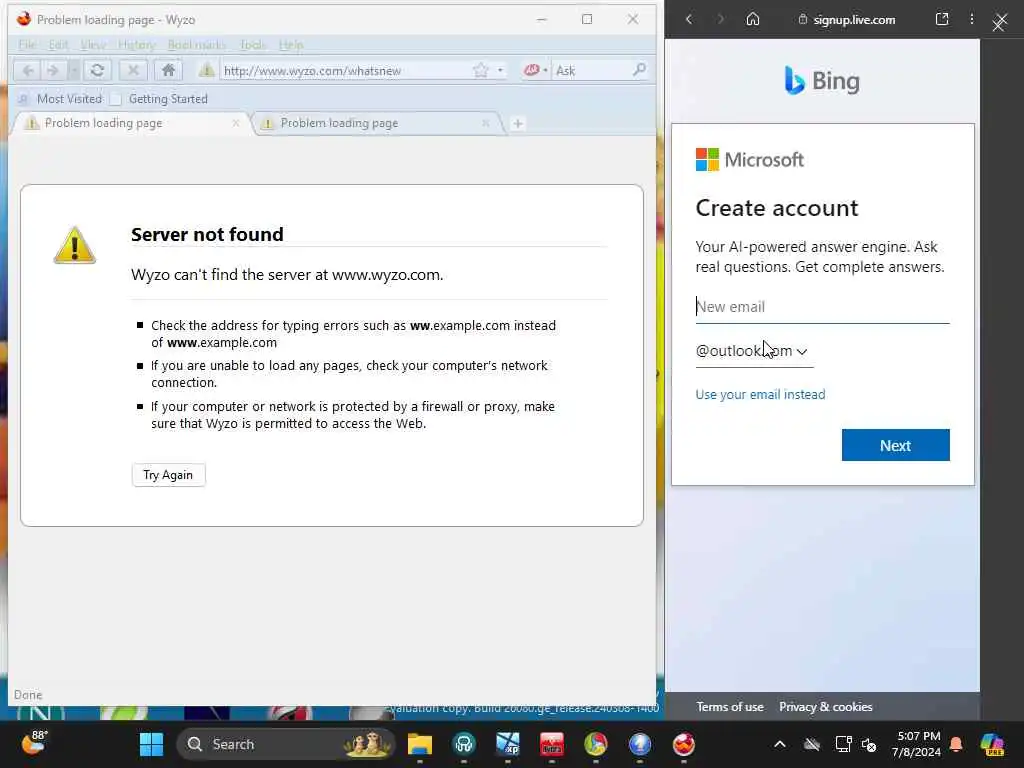The image size is (1024, 768).
Task: Go forward in Wyzo browser toolbar
Action: [54, 71]
